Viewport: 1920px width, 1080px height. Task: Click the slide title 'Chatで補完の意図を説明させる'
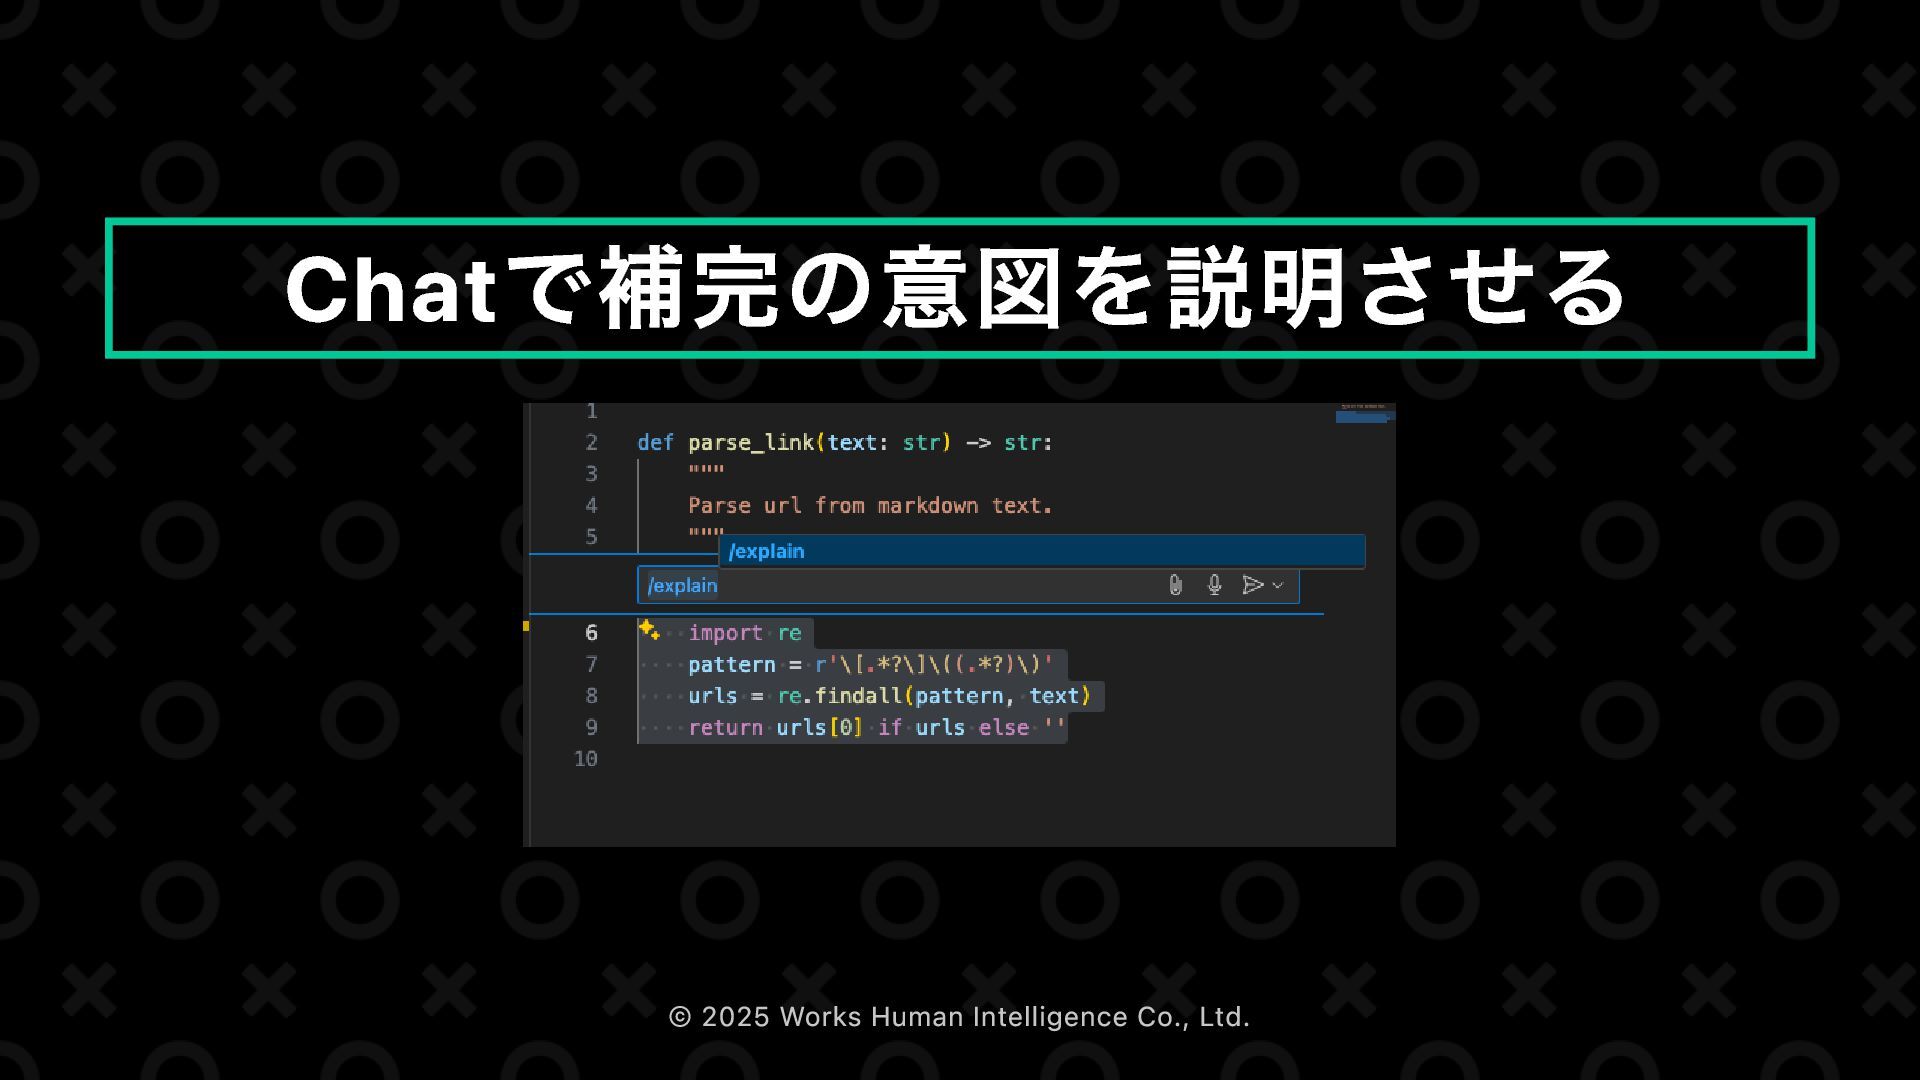956,289
